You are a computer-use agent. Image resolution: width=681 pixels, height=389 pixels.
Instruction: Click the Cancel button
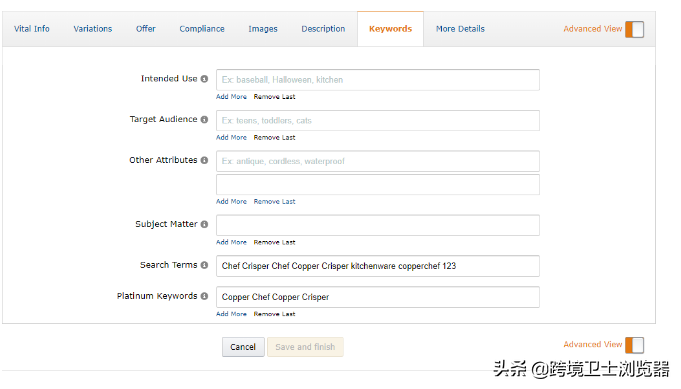[x=243, y=347]
